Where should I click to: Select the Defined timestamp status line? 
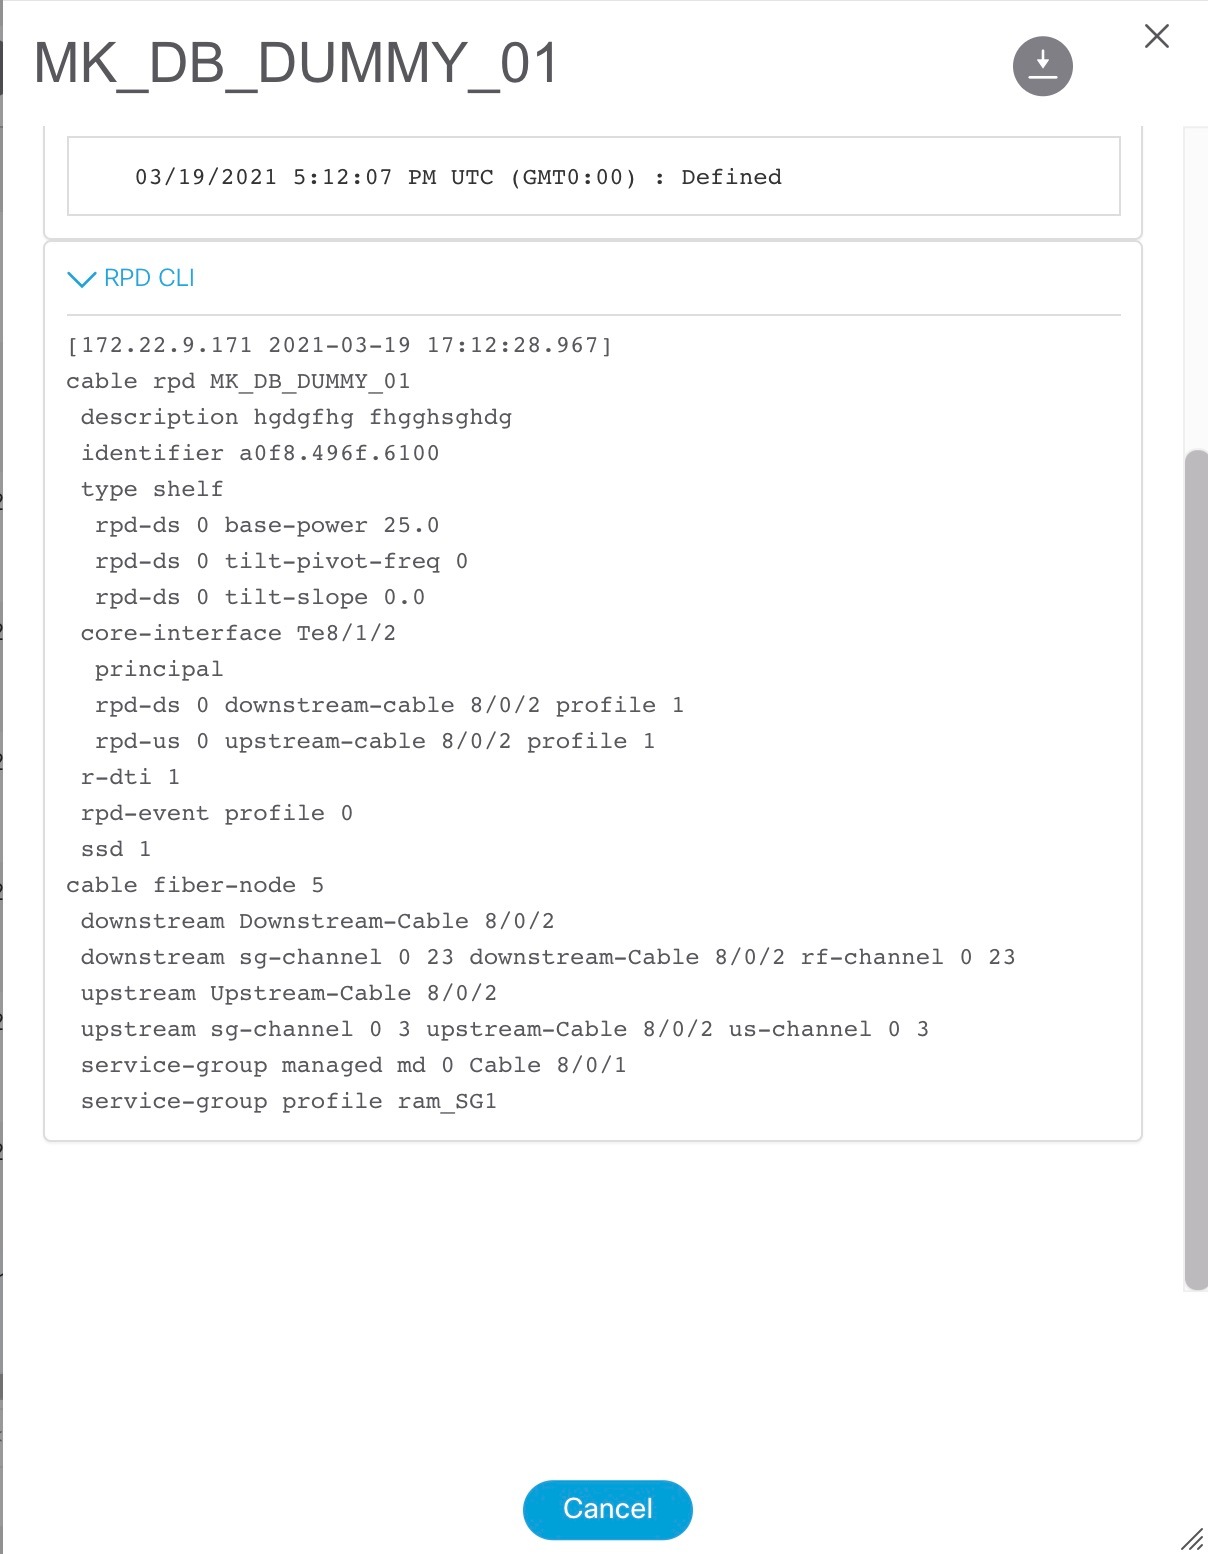point(457,176)
